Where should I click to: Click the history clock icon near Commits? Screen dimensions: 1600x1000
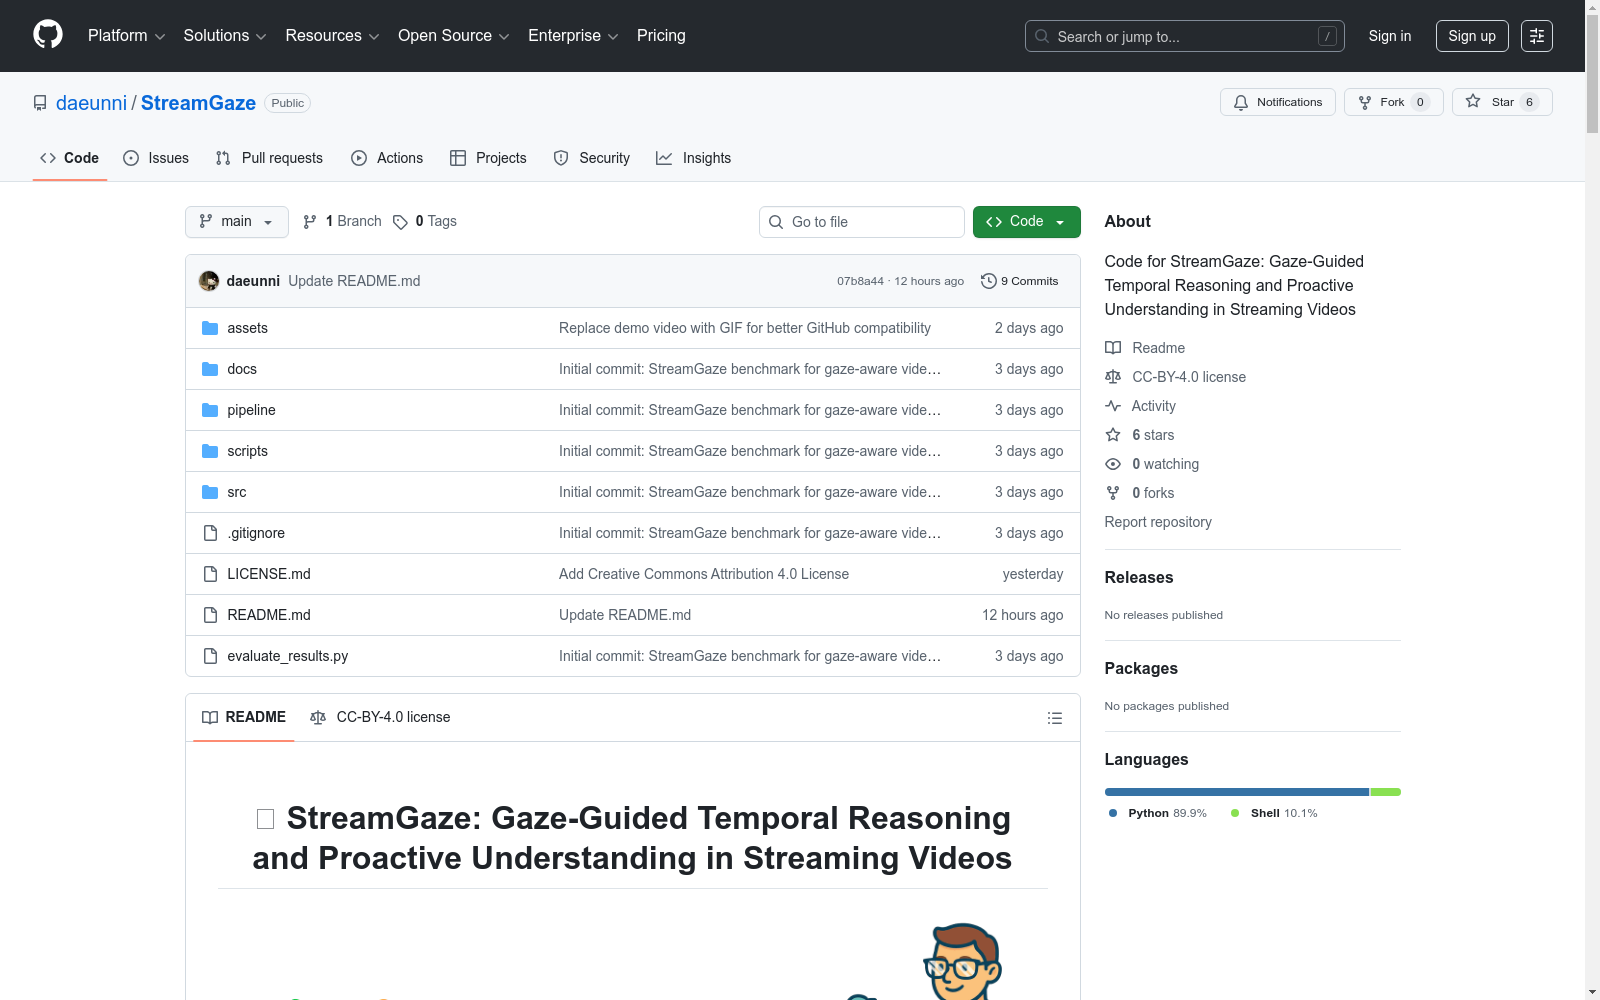click(x=989, y=281)
